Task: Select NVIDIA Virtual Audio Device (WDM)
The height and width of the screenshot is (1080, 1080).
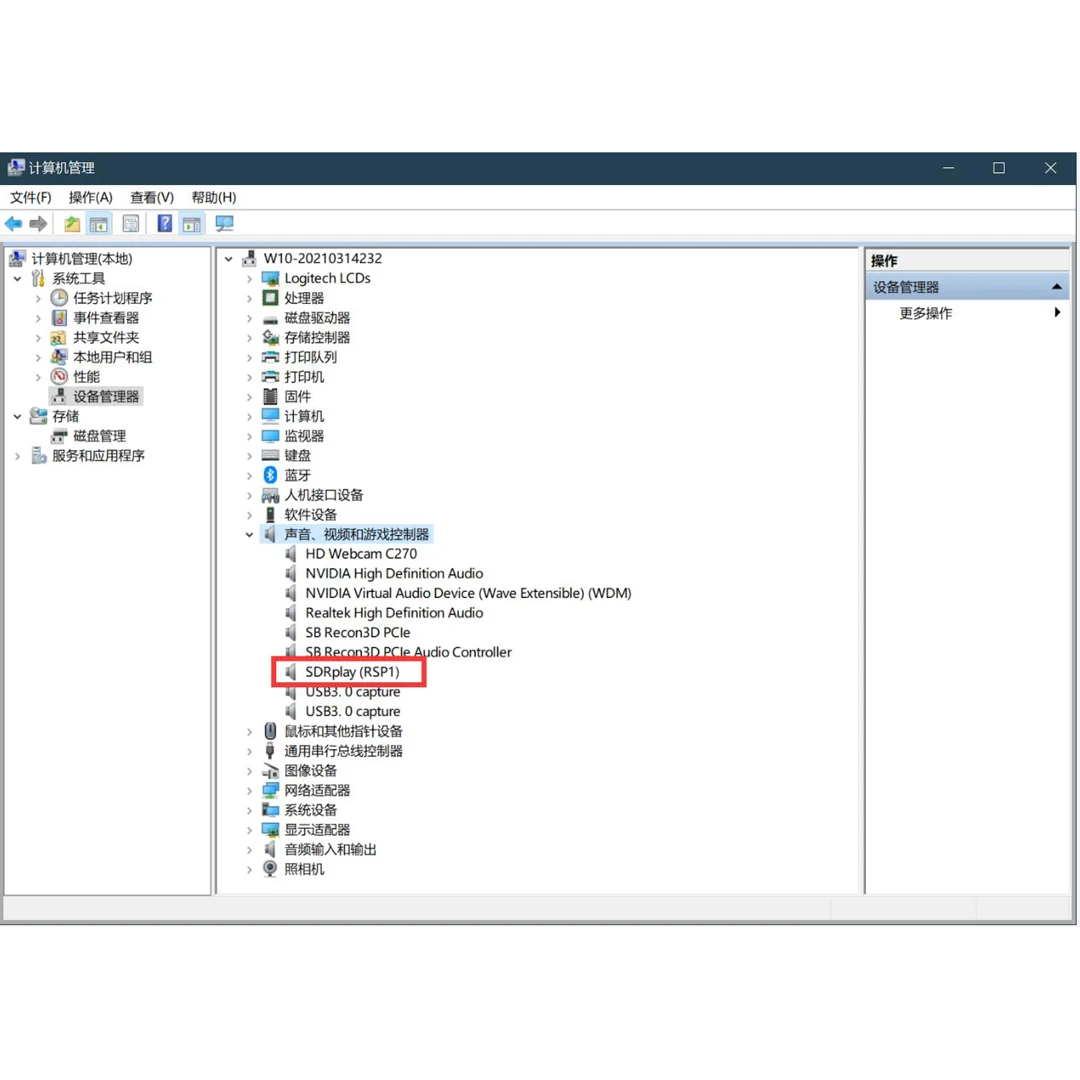Action: 468,594
